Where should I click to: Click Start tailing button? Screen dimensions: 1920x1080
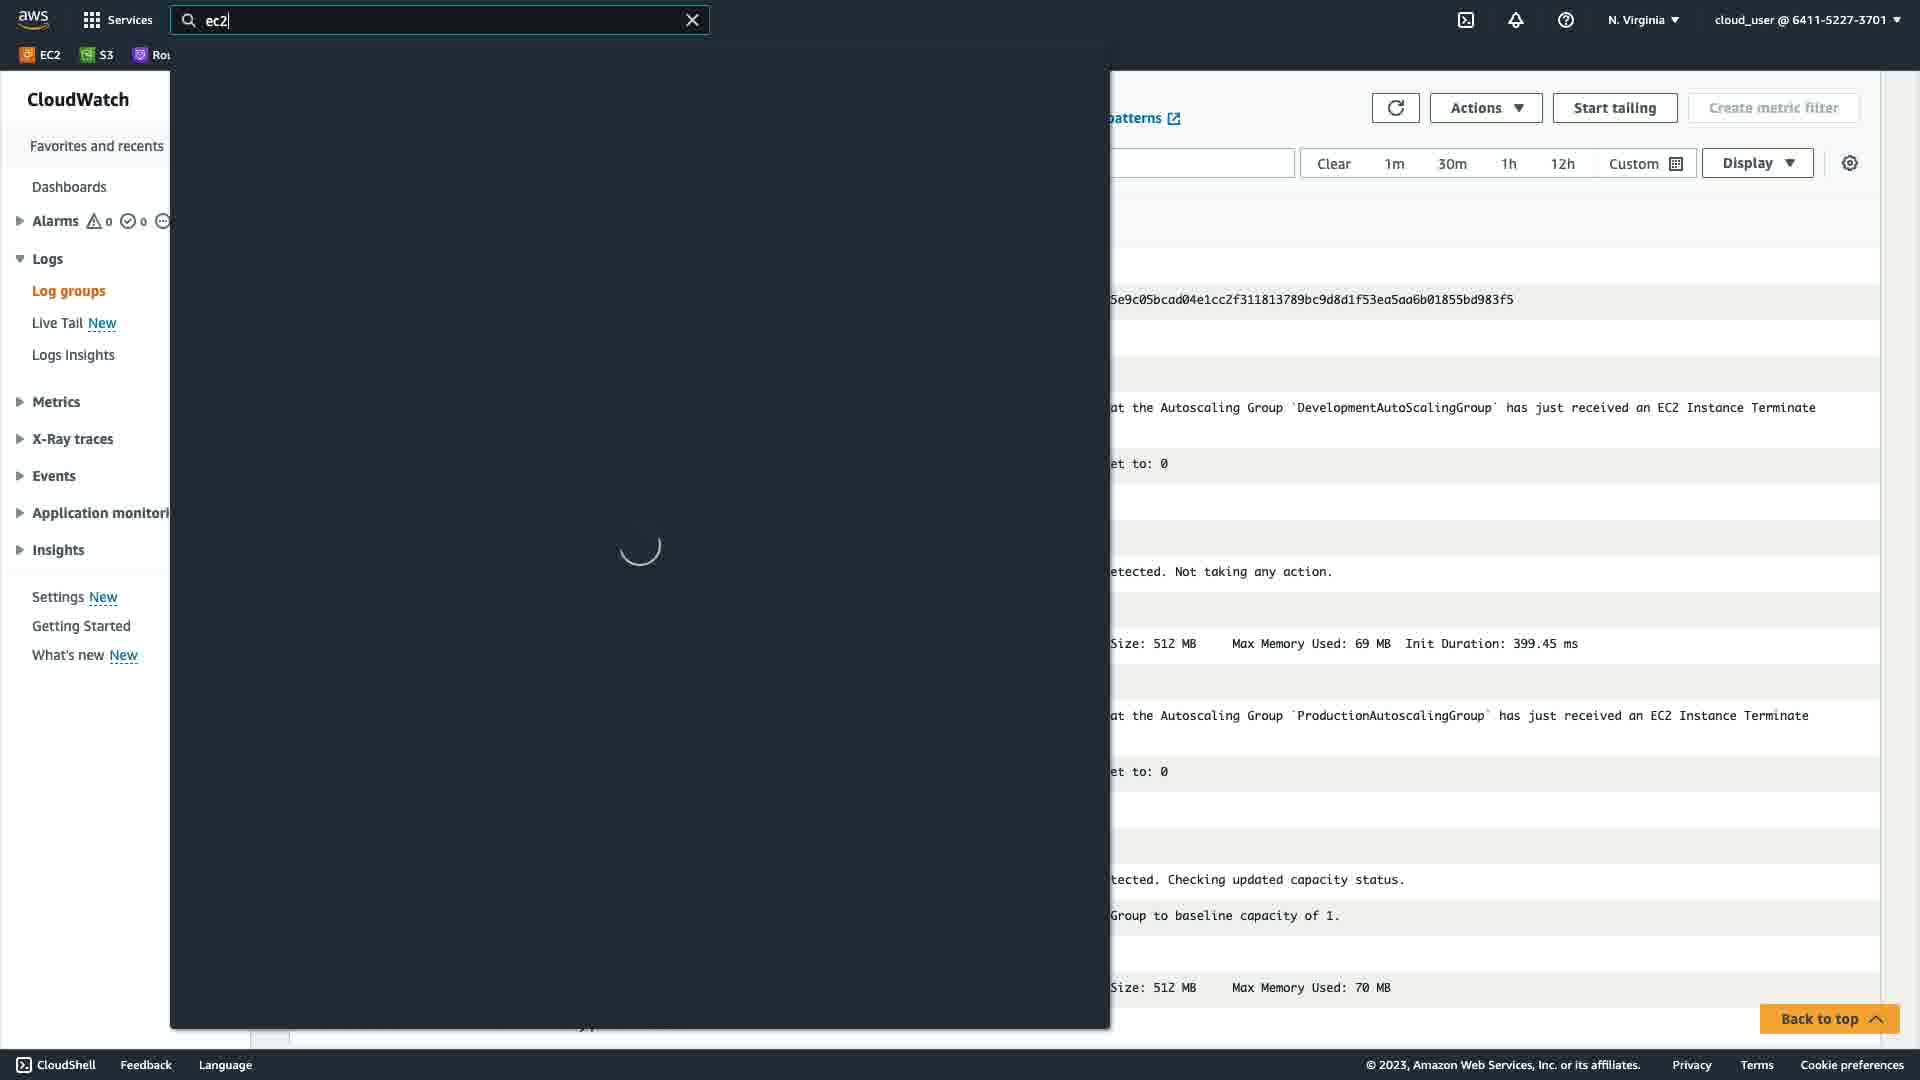point(1614,108)
